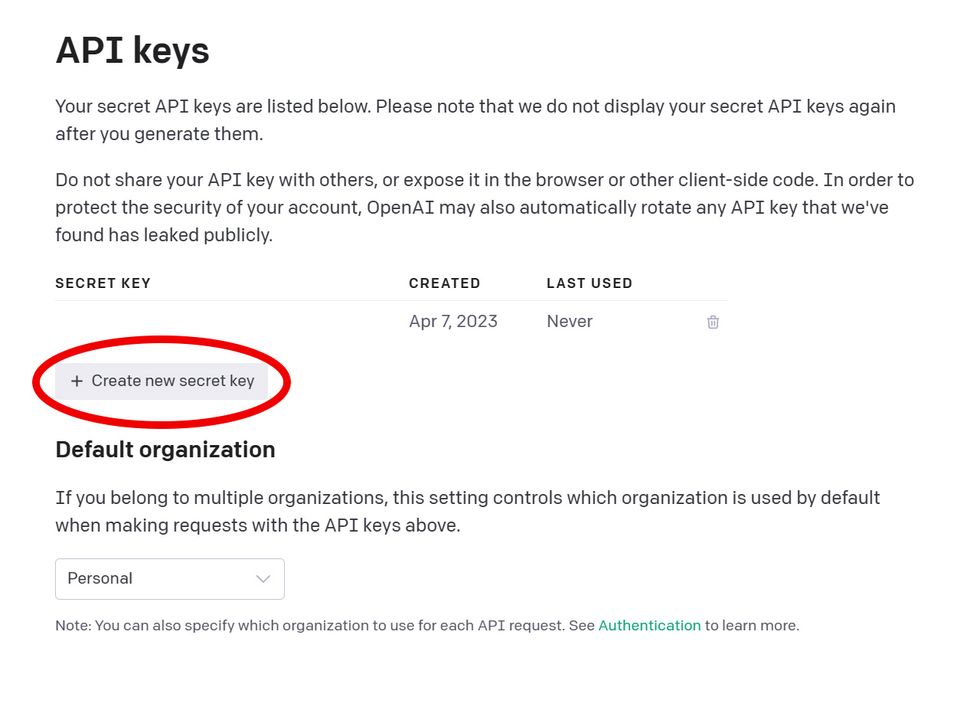
Task: Click the plus icon for new key
Action: point(77,381)
